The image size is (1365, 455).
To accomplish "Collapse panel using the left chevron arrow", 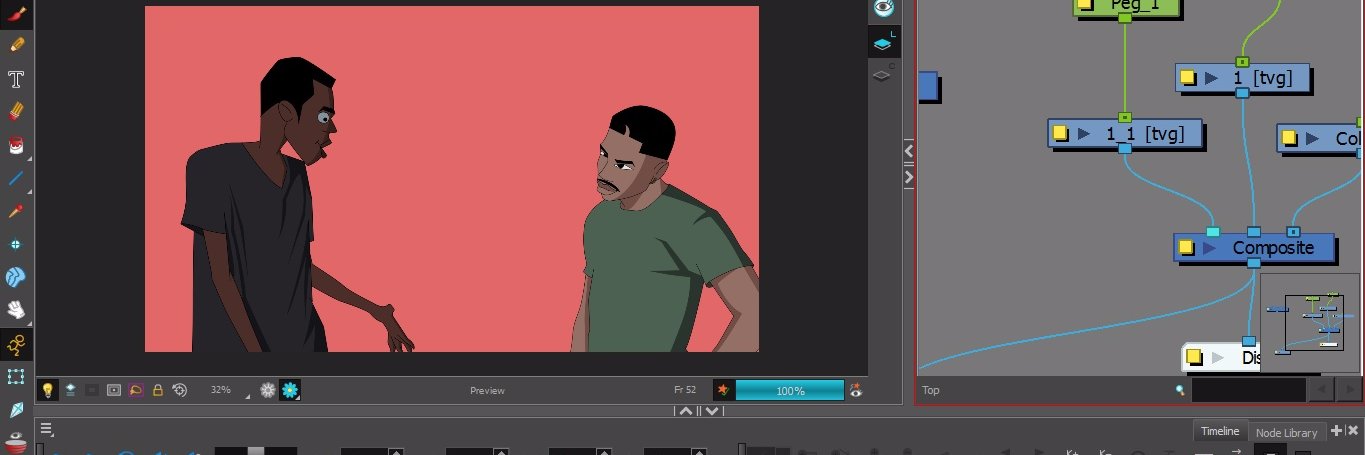I will pyautogui.click(x=909, y=151).
